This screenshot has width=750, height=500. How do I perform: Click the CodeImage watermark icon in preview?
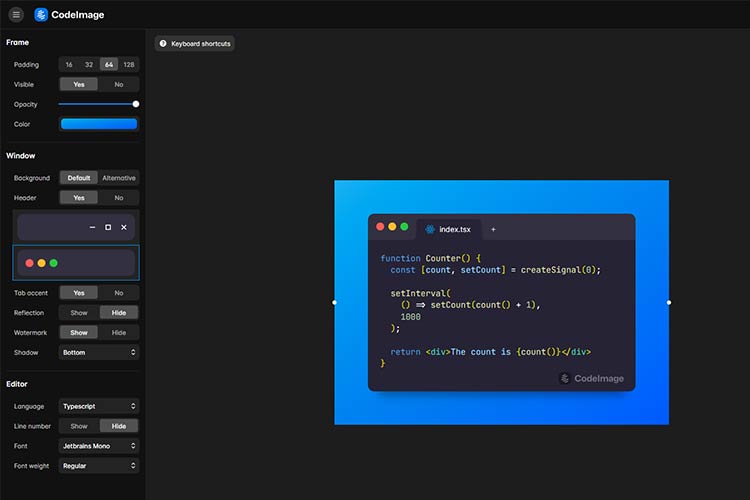tap(565, 379)
